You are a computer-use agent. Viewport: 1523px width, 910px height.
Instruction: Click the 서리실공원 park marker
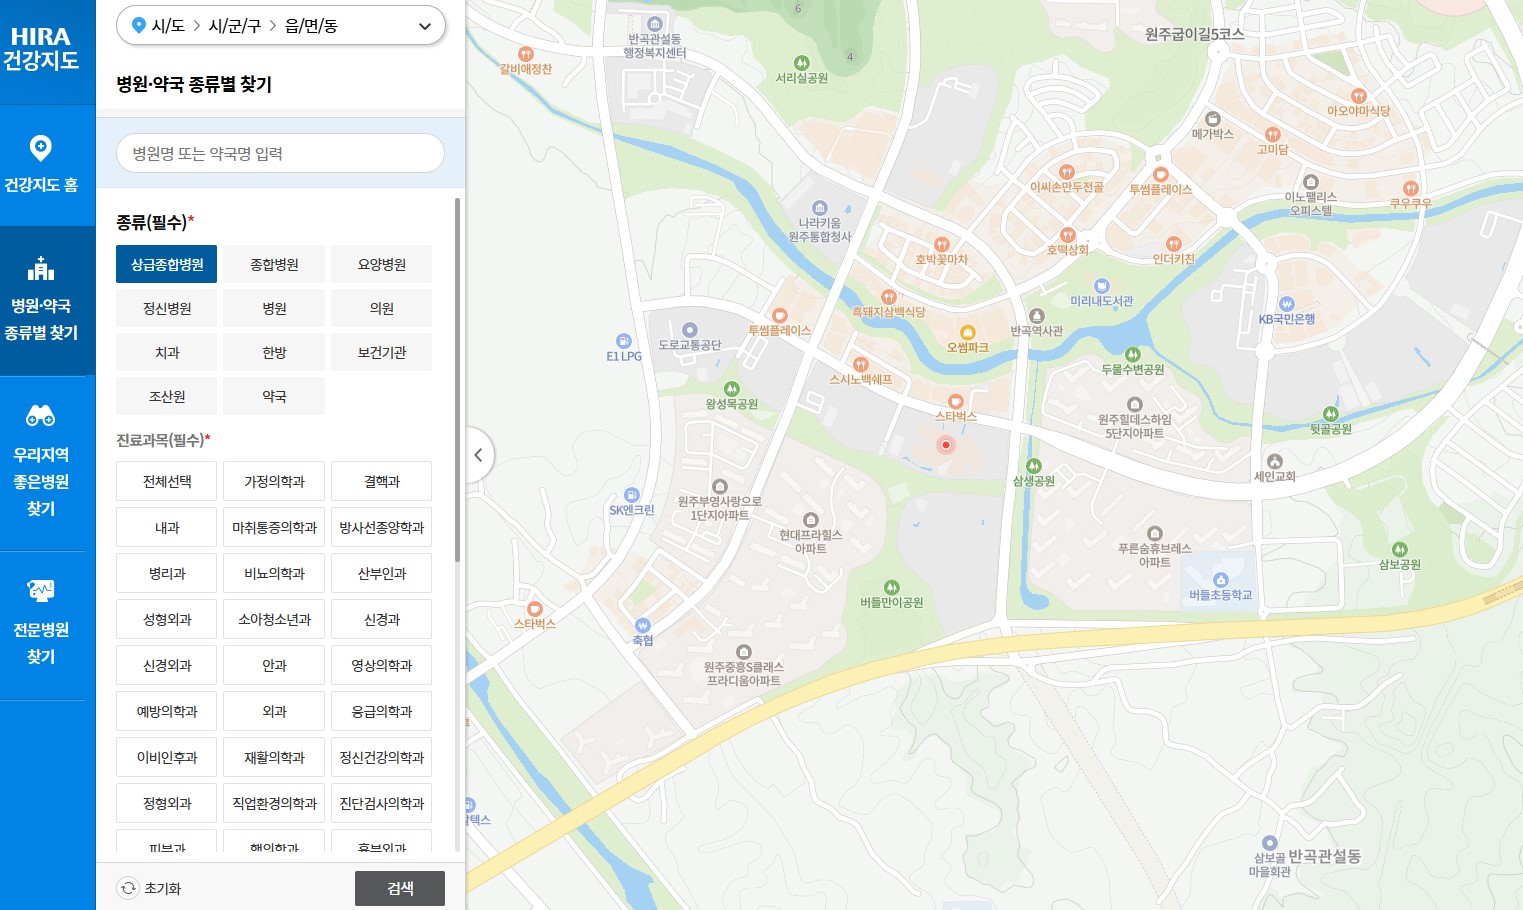tap(801, 63)
